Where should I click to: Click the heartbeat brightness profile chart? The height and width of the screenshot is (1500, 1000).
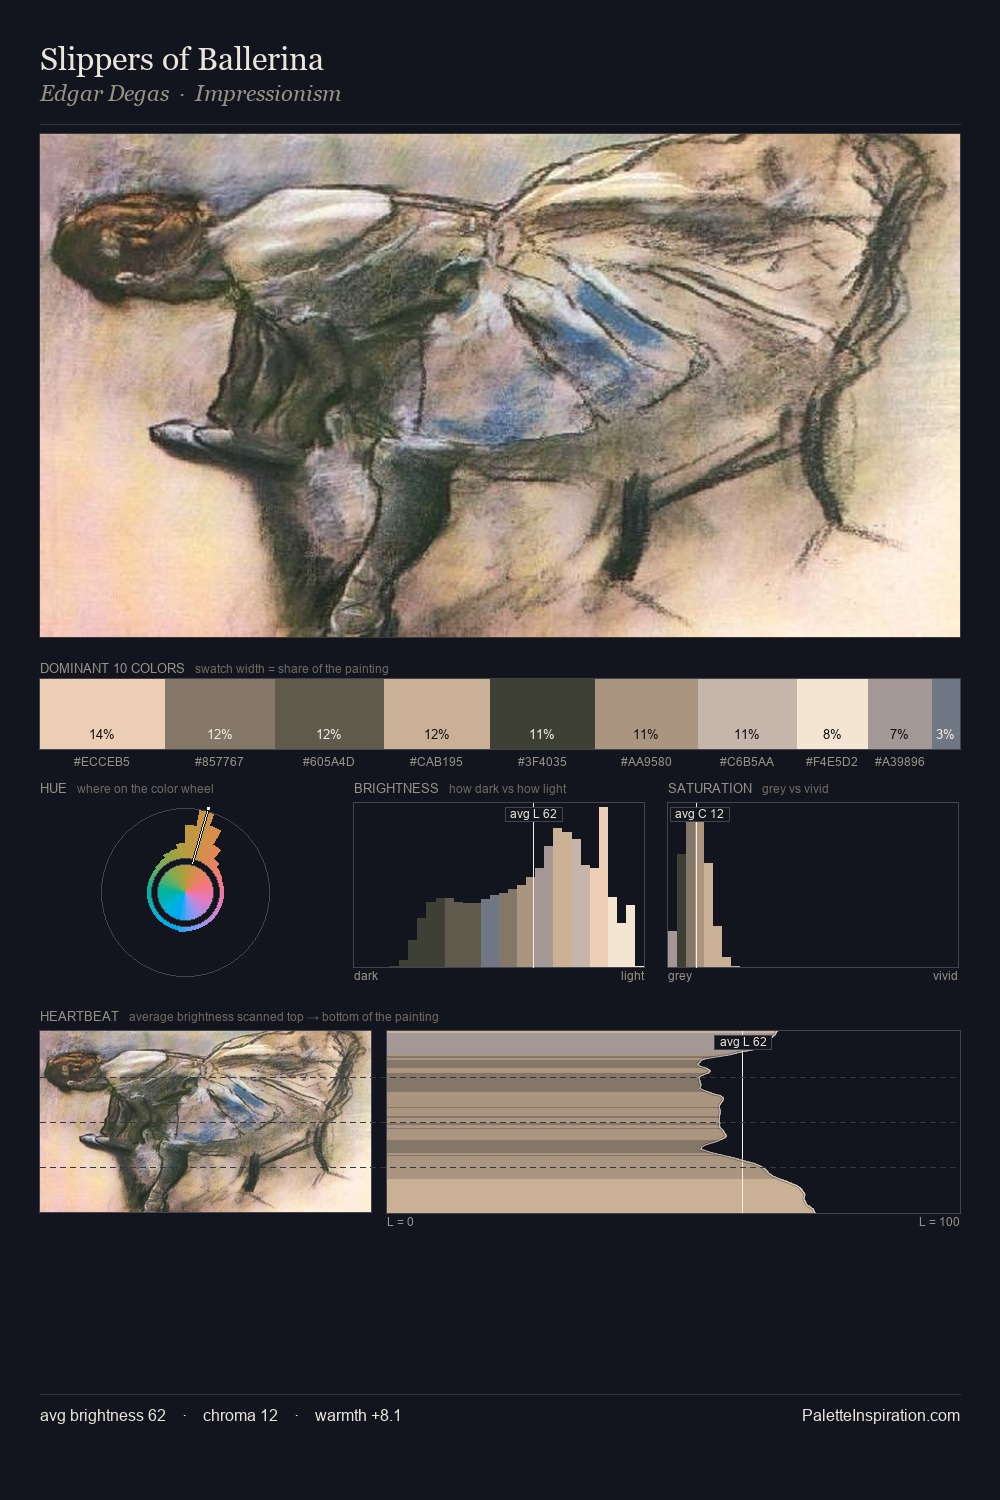(673, 1122)
